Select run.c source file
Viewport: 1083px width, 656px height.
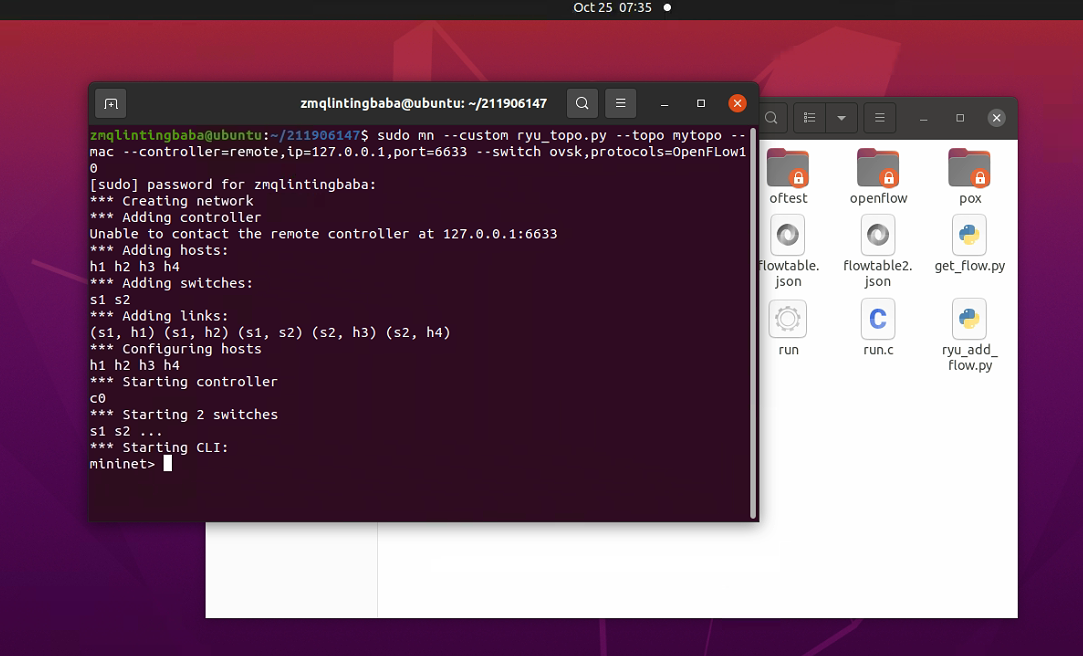(x=878, y=328)
